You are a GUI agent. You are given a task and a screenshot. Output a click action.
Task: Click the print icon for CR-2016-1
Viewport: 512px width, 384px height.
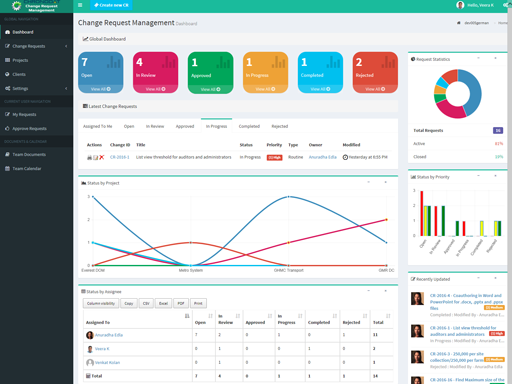tap(89, 157)
